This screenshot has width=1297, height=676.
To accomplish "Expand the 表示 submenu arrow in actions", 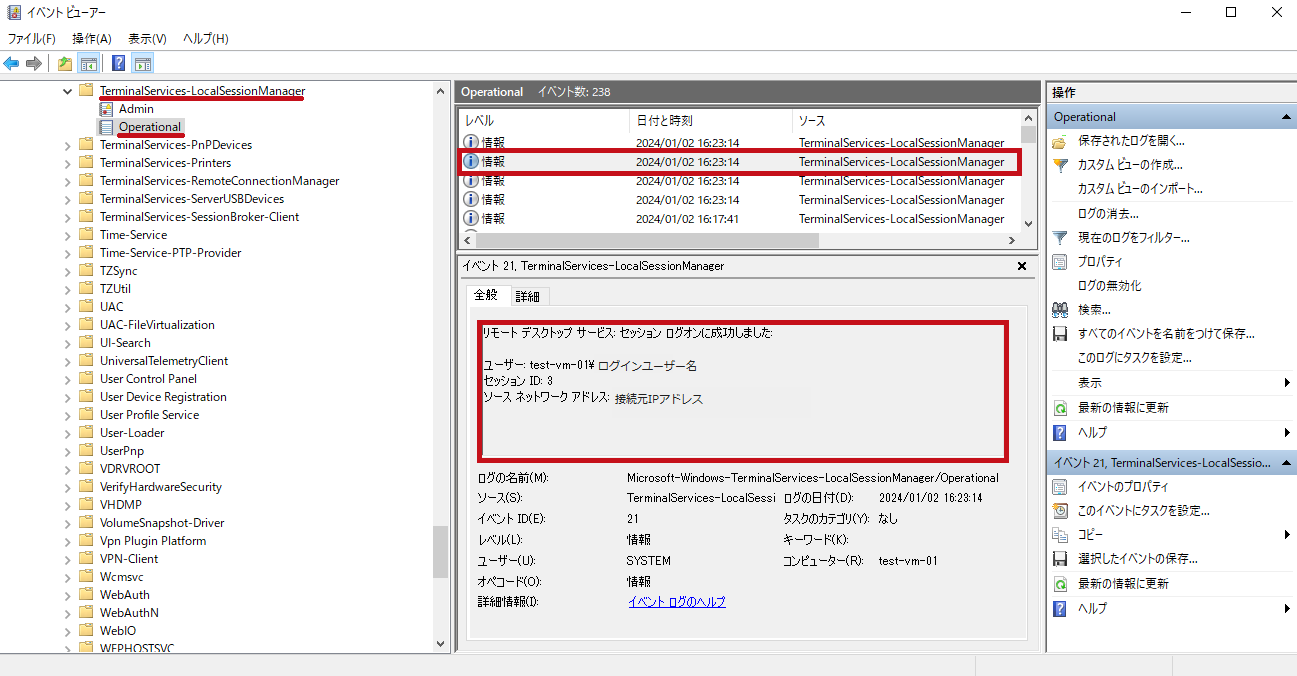I will point(1287,383).
